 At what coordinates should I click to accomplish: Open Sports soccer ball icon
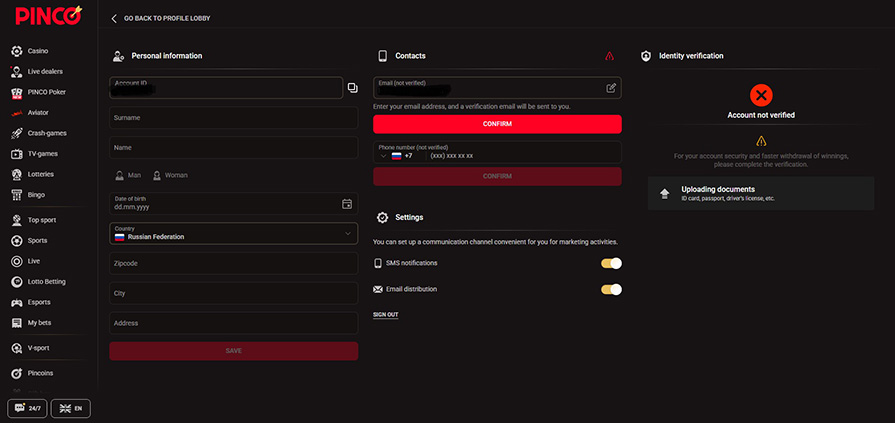(17, 241)
